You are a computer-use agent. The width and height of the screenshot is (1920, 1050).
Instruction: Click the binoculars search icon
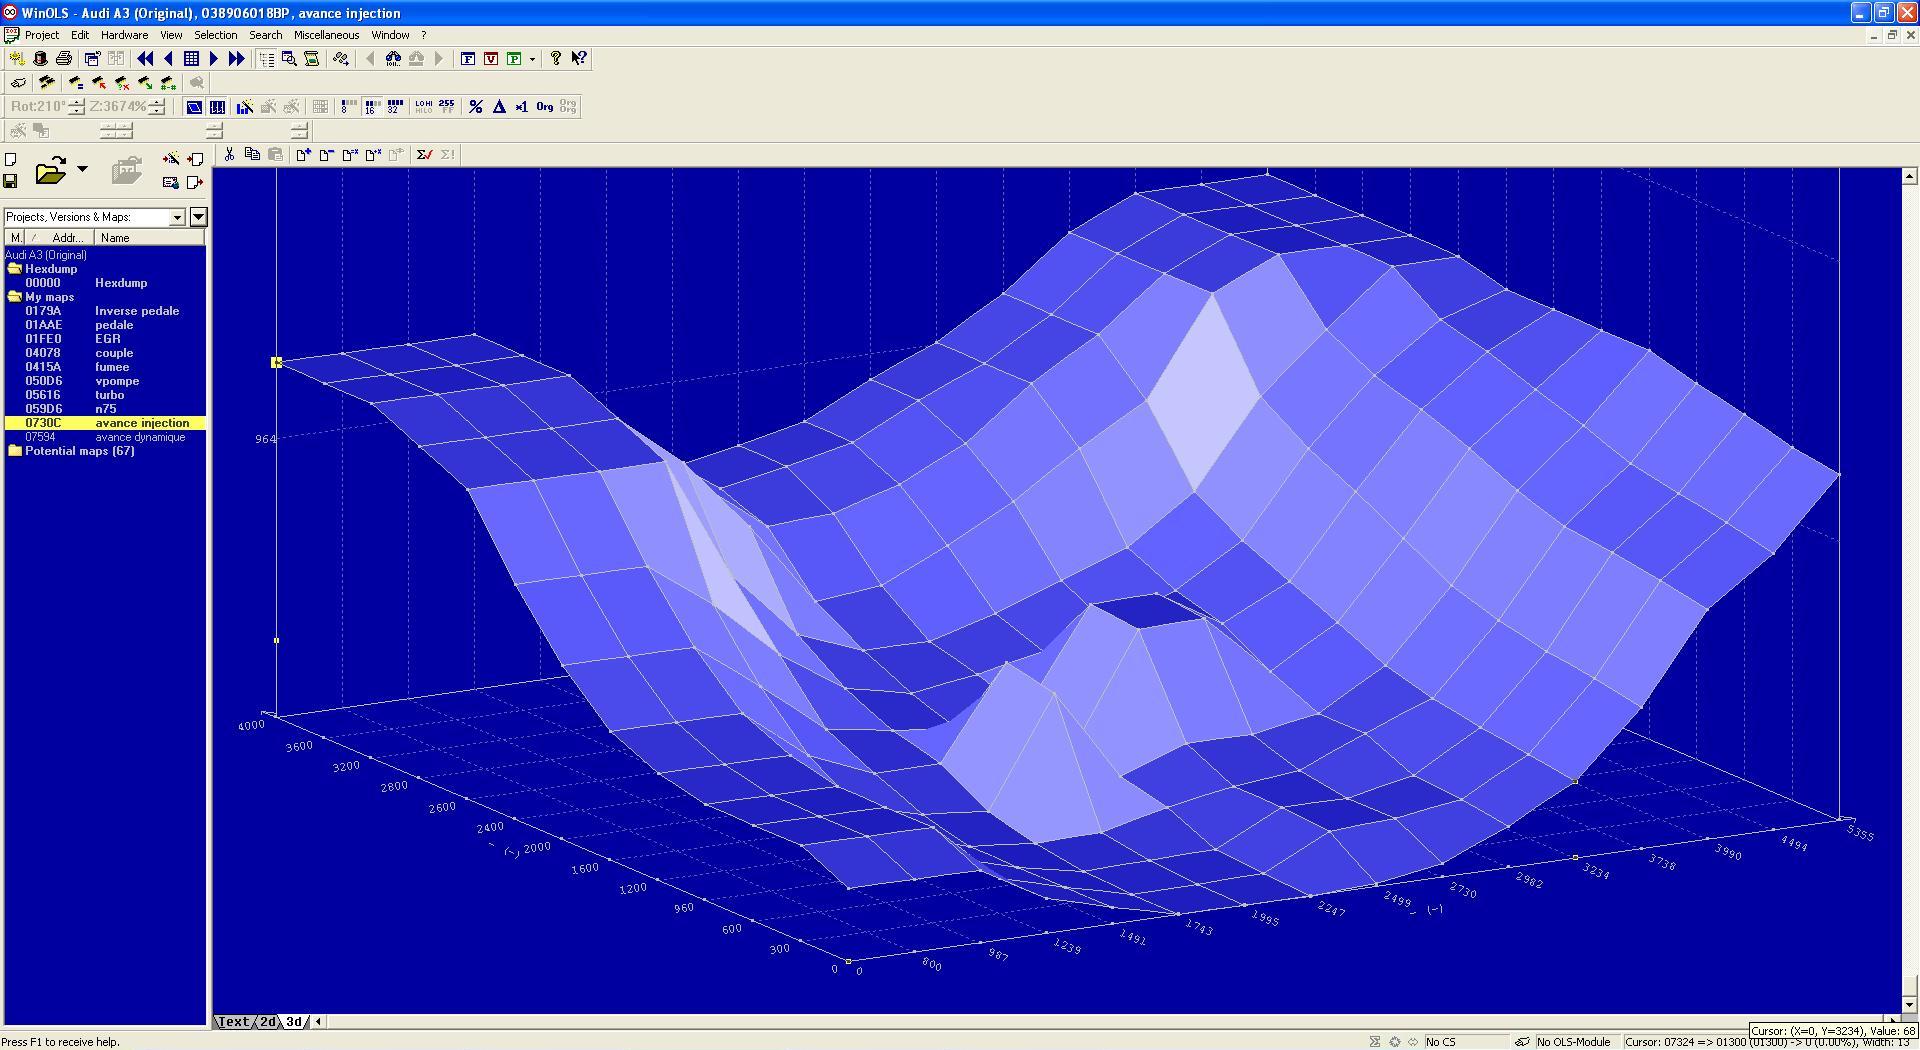[x=393, y=59]
